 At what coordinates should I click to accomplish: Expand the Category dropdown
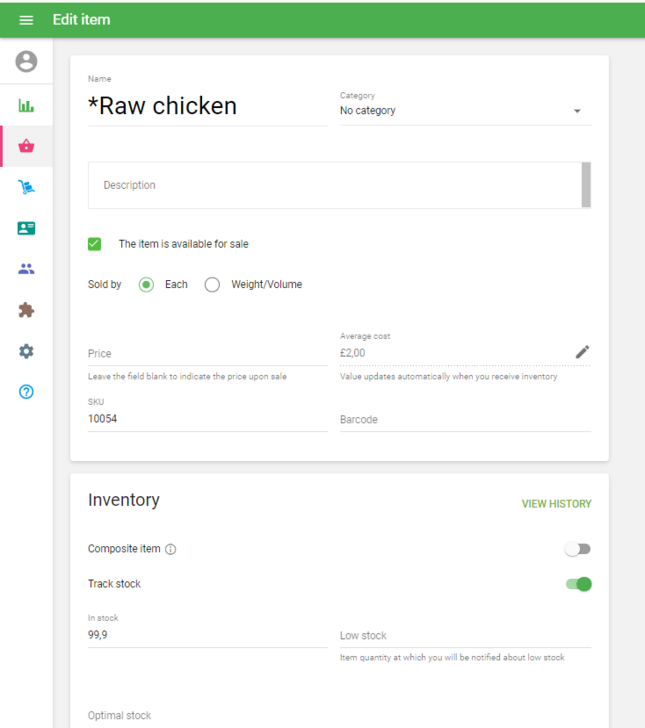(x=465, y=111)
